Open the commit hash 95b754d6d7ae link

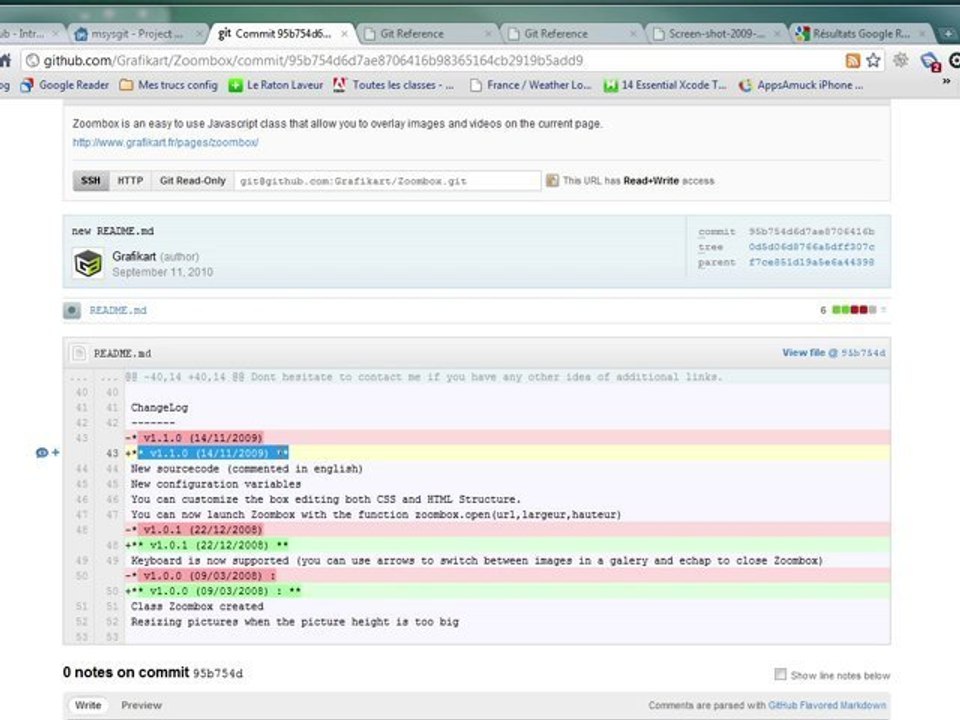(x=811, y=231)
